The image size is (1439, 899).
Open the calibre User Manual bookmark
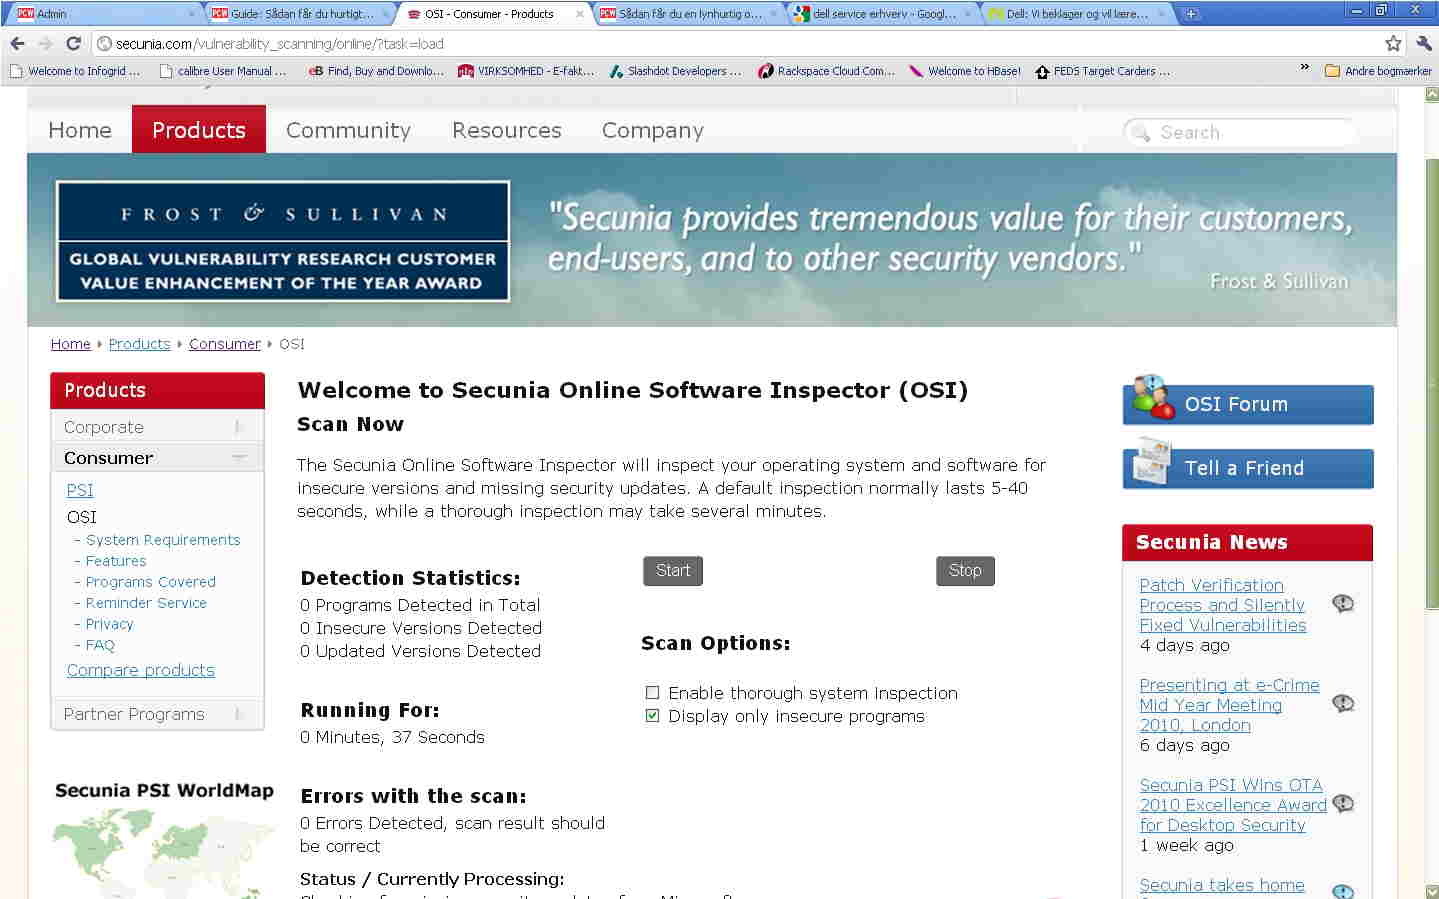(223, 71)
